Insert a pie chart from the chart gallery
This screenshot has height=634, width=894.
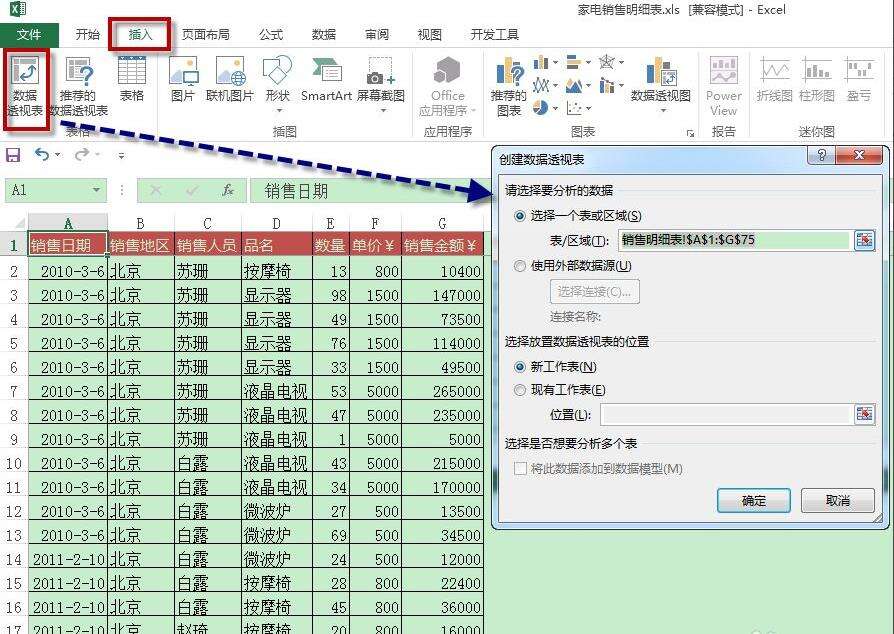coord(545,107)
